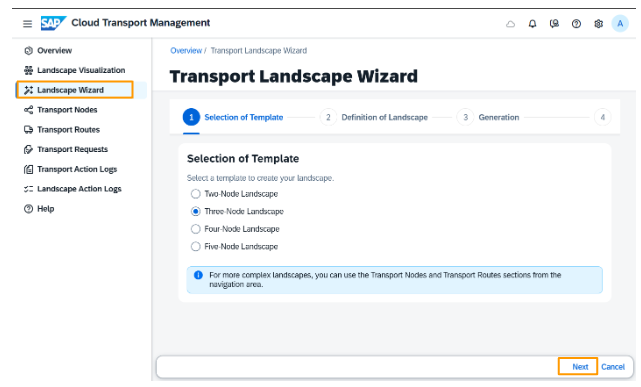The image size is (641, 387).
Task: Open Landscape Visualization menu item
Action: [x=81, y=70]
